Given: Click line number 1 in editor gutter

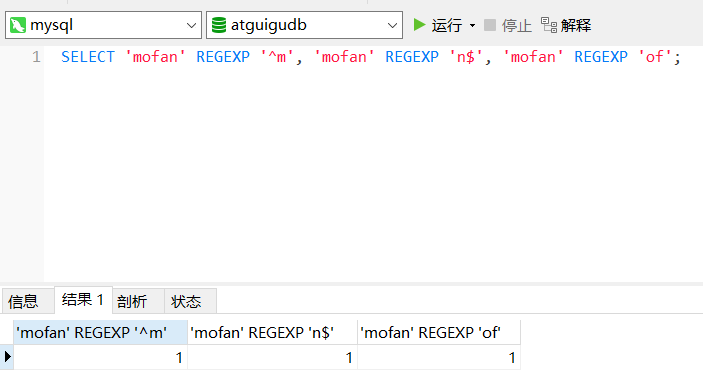Looking at the screenshot, I should click(x=36, y=57).
